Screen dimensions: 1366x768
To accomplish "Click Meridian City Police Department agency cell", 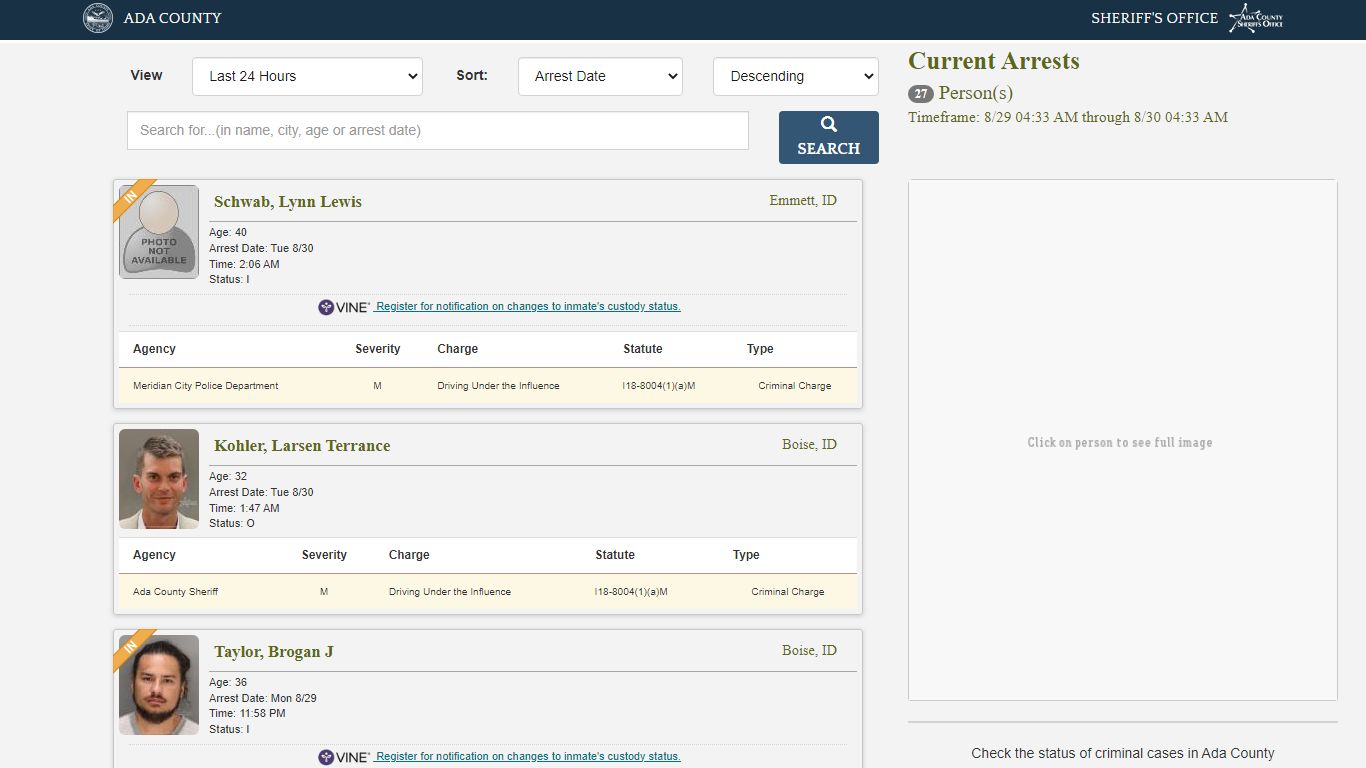I will pos(206,386).
